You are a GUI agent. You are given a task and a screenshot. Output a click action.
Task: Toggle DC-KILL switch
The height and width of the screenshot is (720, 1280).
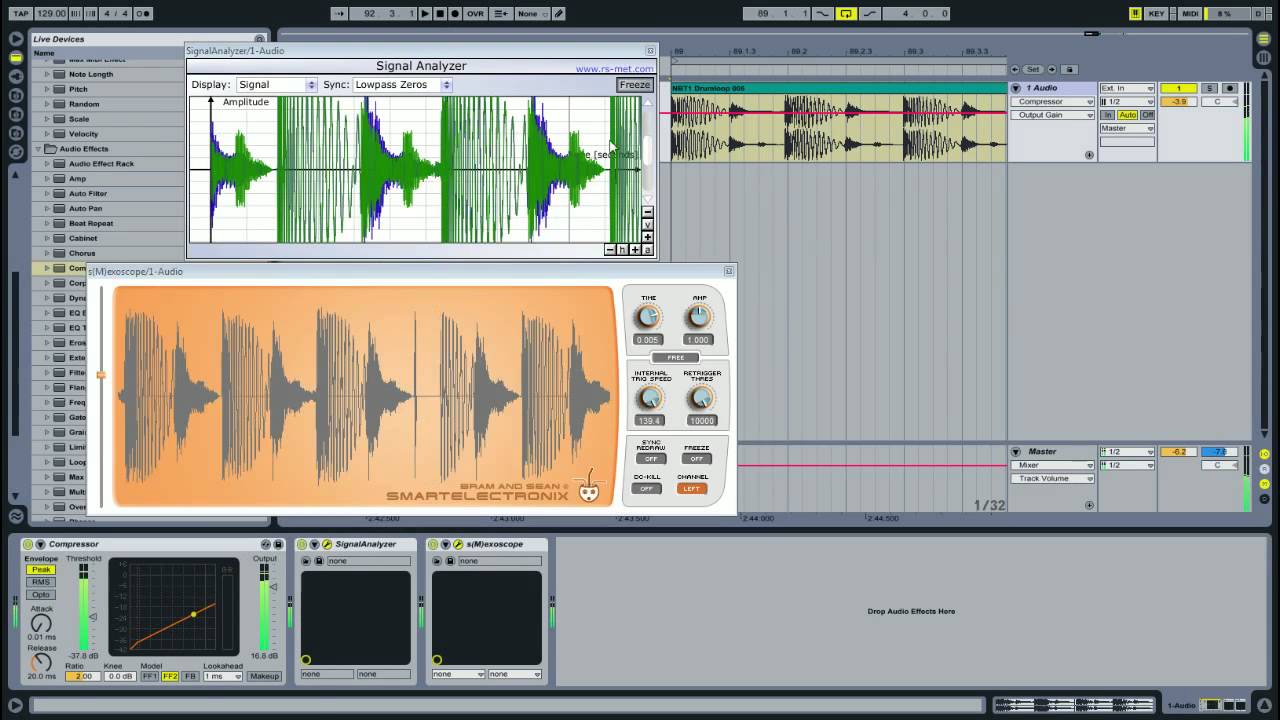pos(647,489)
